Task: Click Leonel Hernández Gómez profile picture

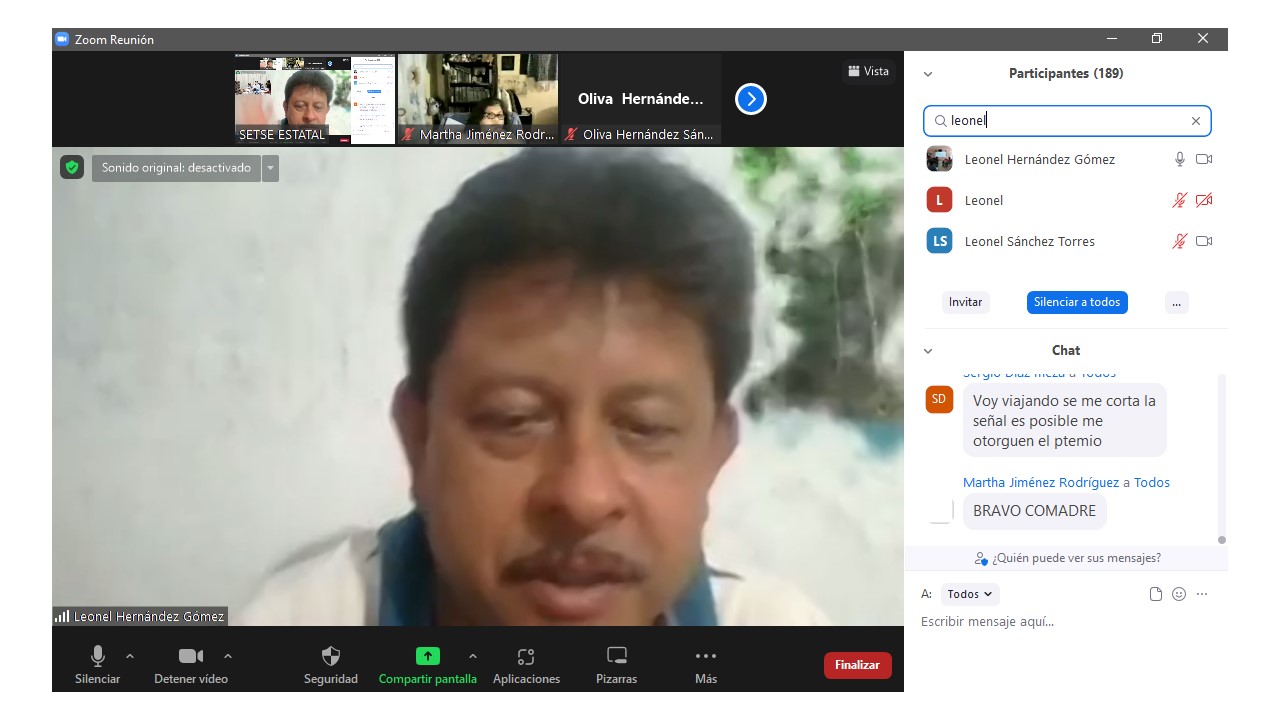Action: pos(939,159)
